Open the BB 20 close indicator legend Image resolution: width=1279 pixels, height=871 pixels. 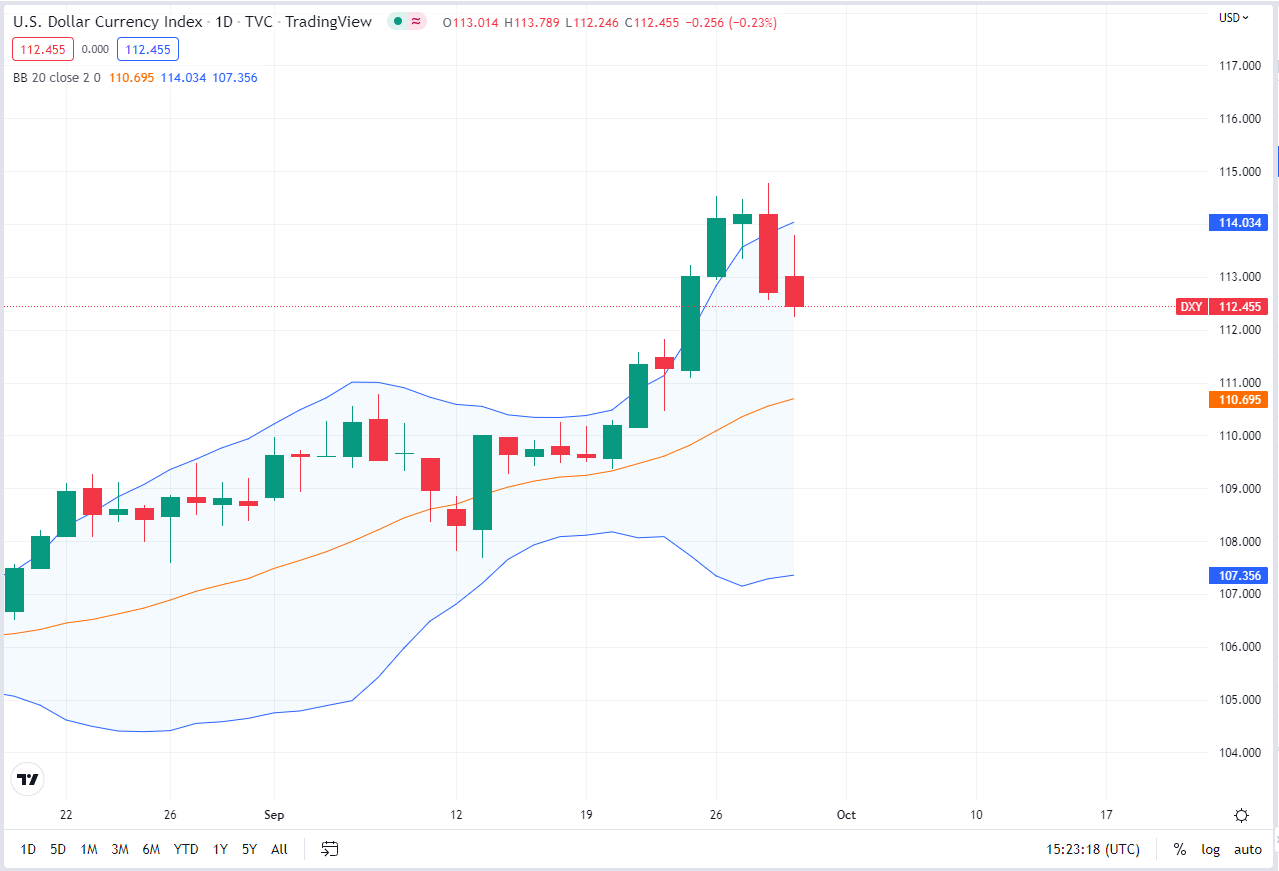click(57, 77)
